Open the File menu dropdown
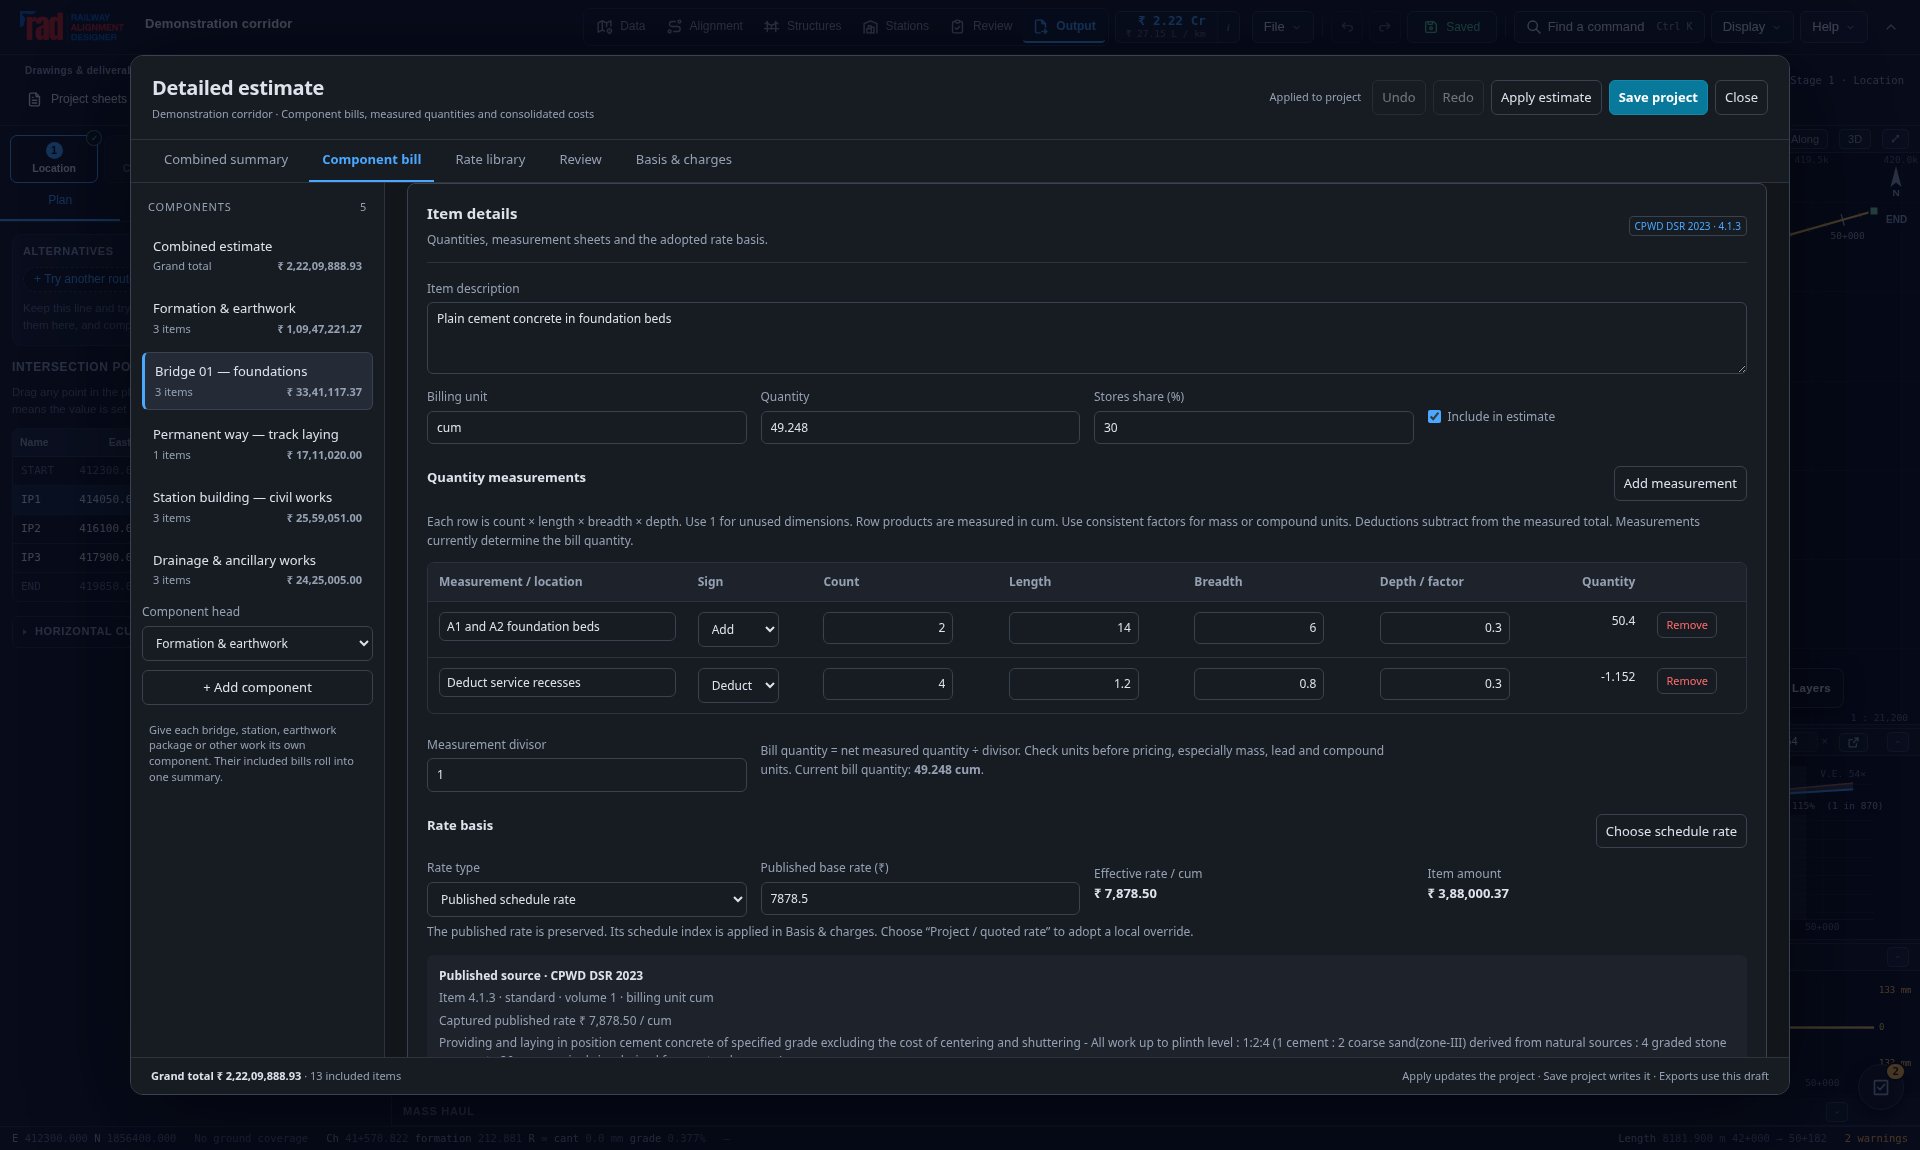This screenshot has width=1920, height=1150. (1282, 27)
